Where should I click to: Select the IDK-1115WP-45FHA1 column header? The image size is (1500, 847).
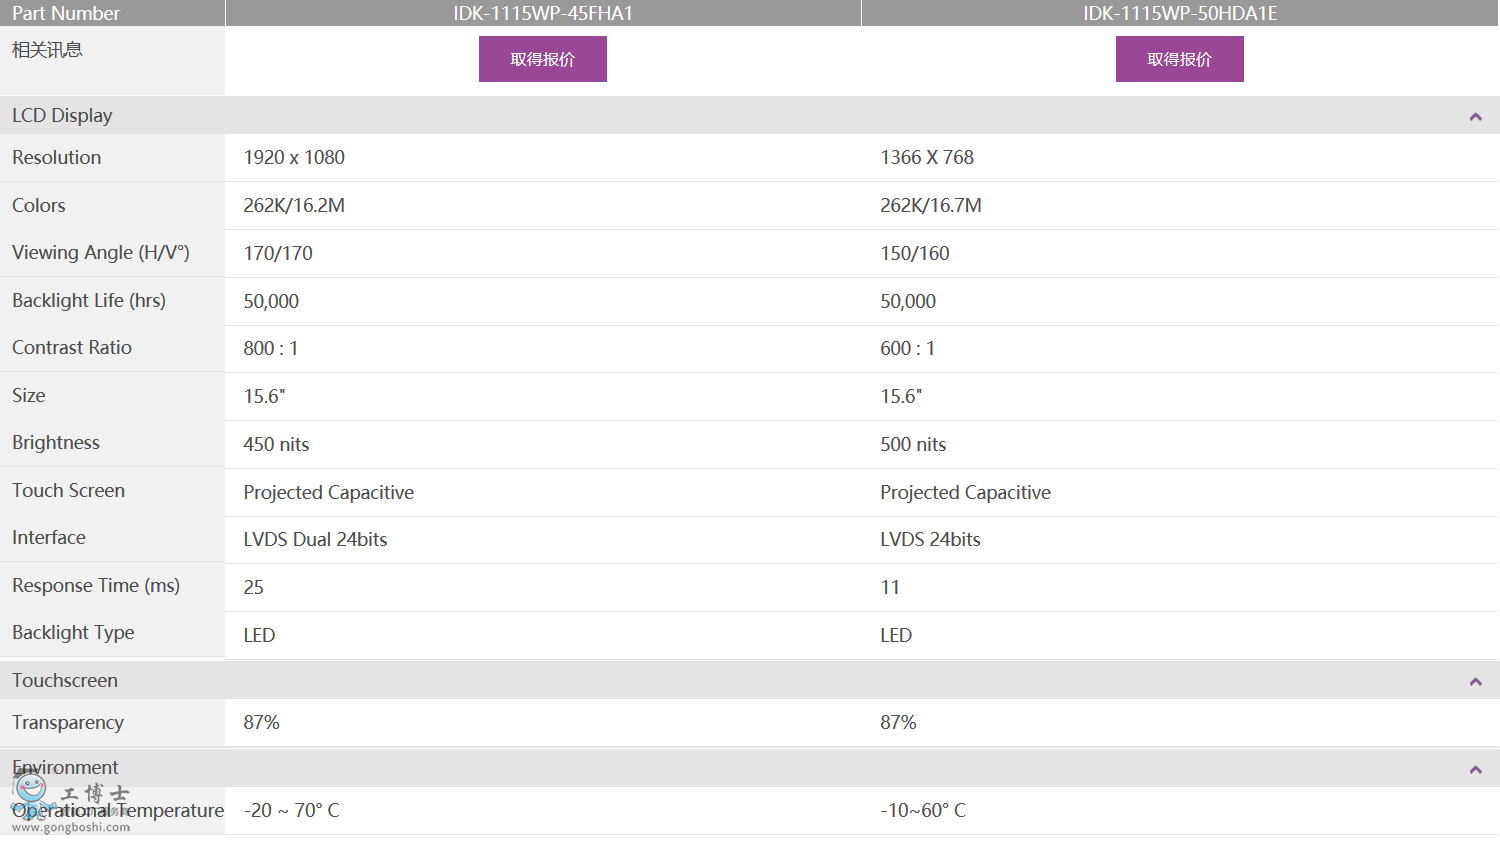pyautogui.click(x=542, y=13)
